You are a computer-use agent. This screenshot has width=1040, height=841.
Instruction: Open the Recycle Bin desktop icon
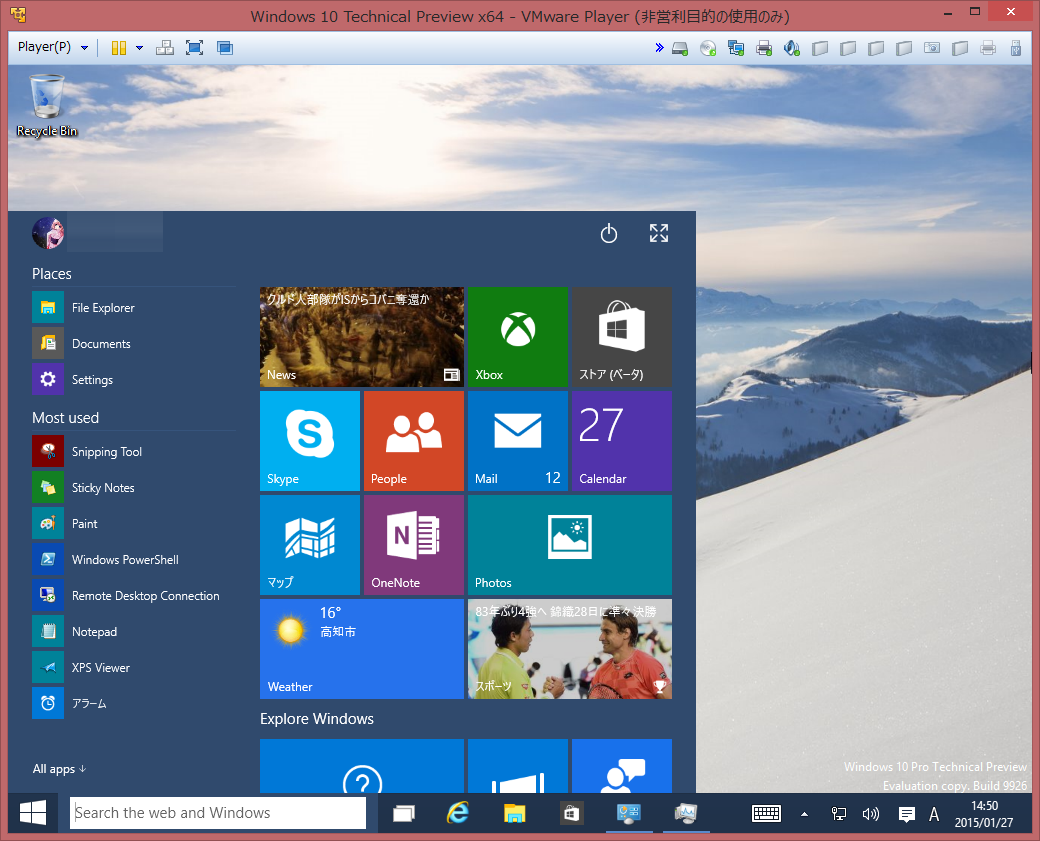(47, 106)
